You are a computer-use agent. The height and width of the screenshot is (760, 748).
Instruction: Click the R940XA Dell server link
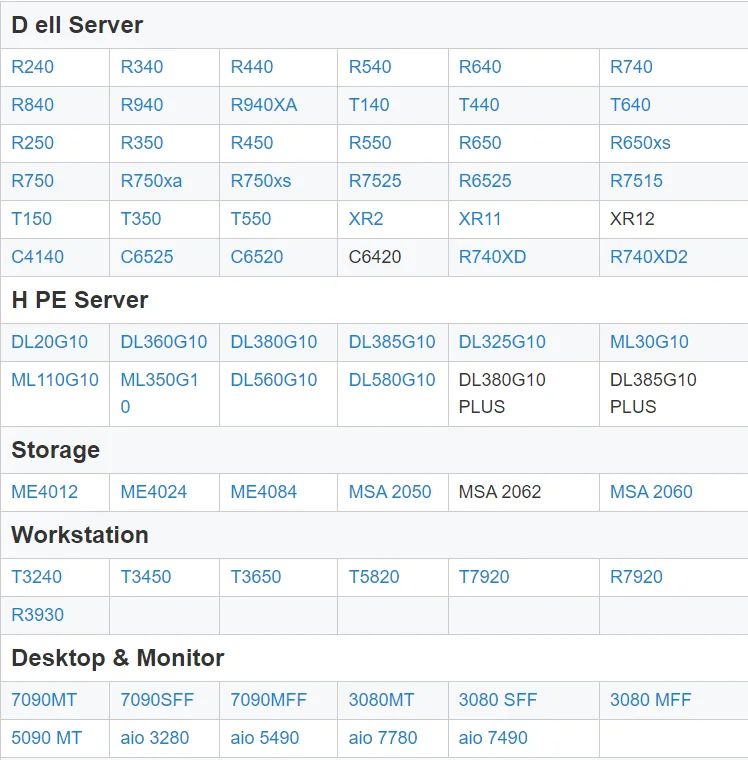click(263, 105)
